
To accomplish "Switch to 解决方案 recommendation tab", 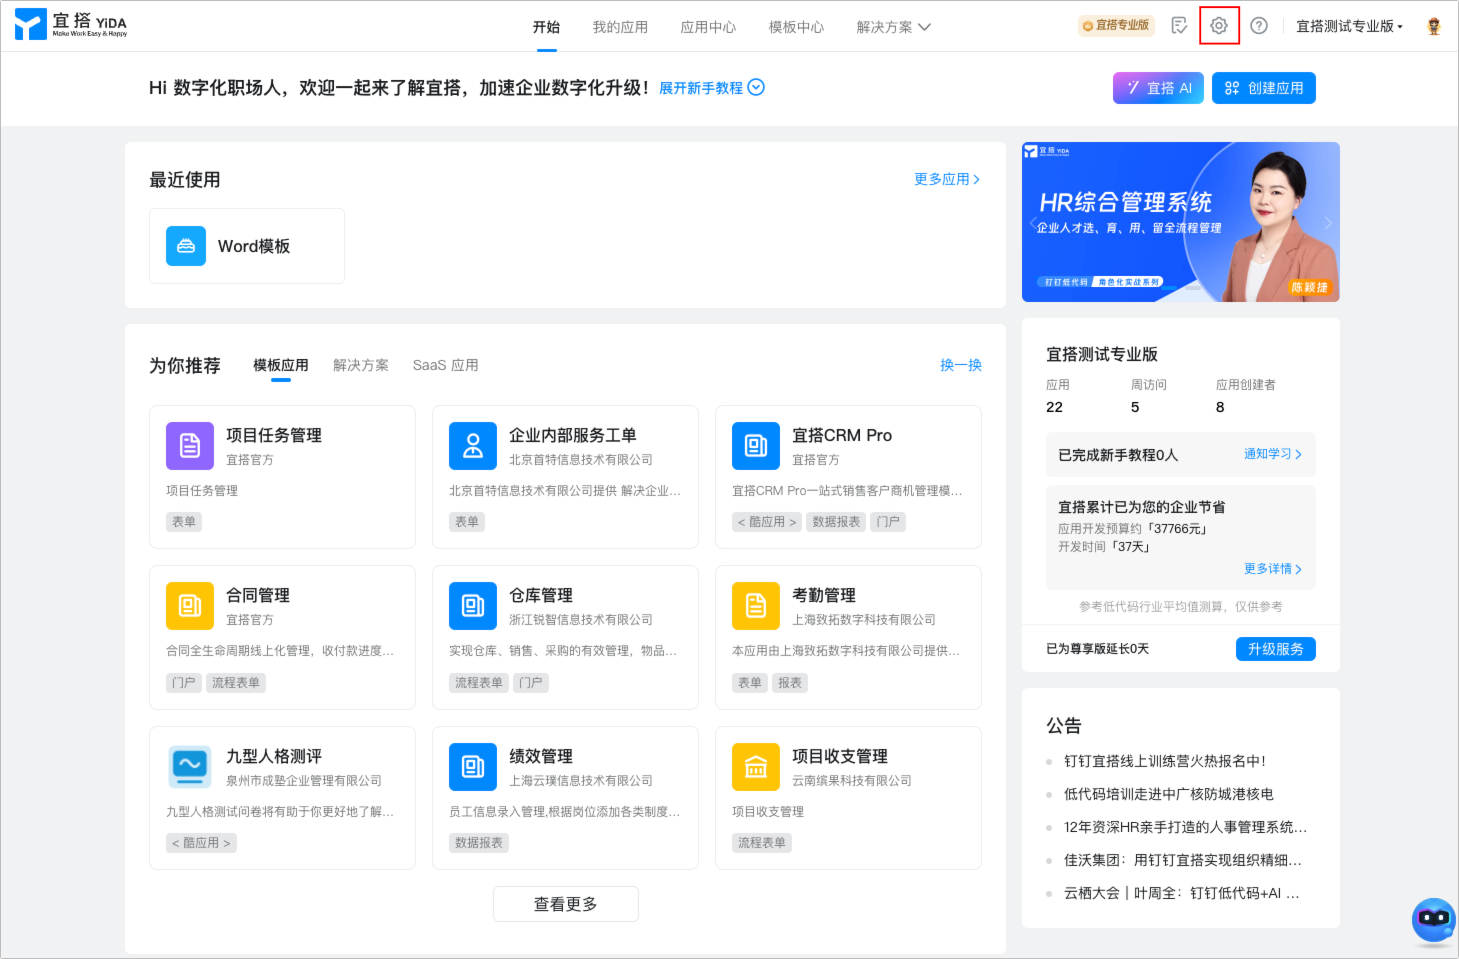I will 361,365.
